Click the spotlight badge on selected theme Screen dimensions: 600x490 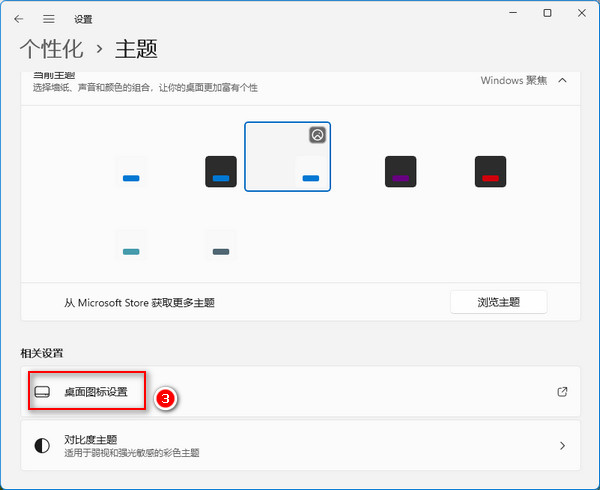317,135
